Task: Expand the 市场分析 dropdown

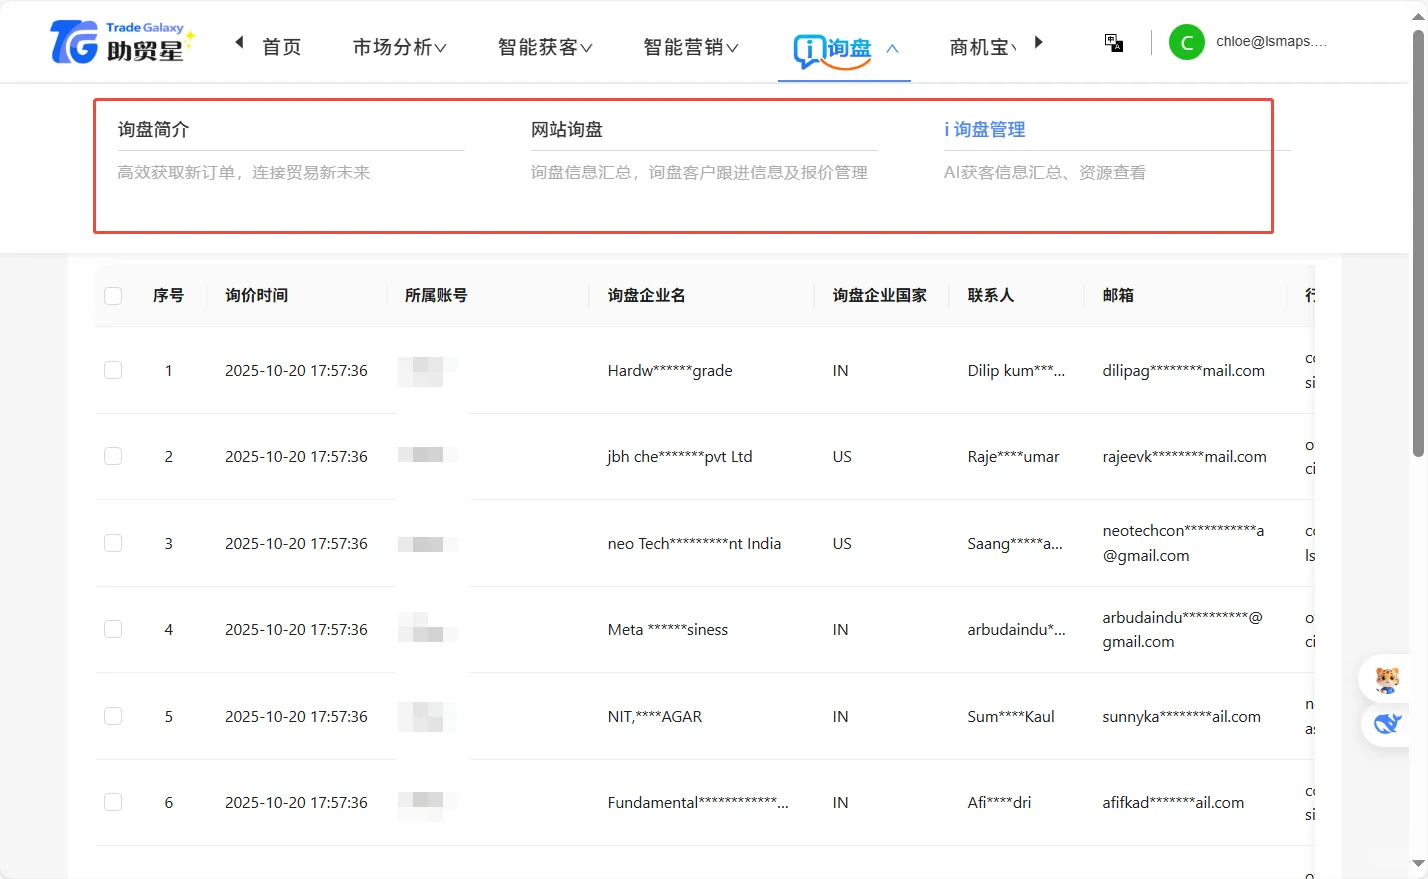Action: coord(398,45)
